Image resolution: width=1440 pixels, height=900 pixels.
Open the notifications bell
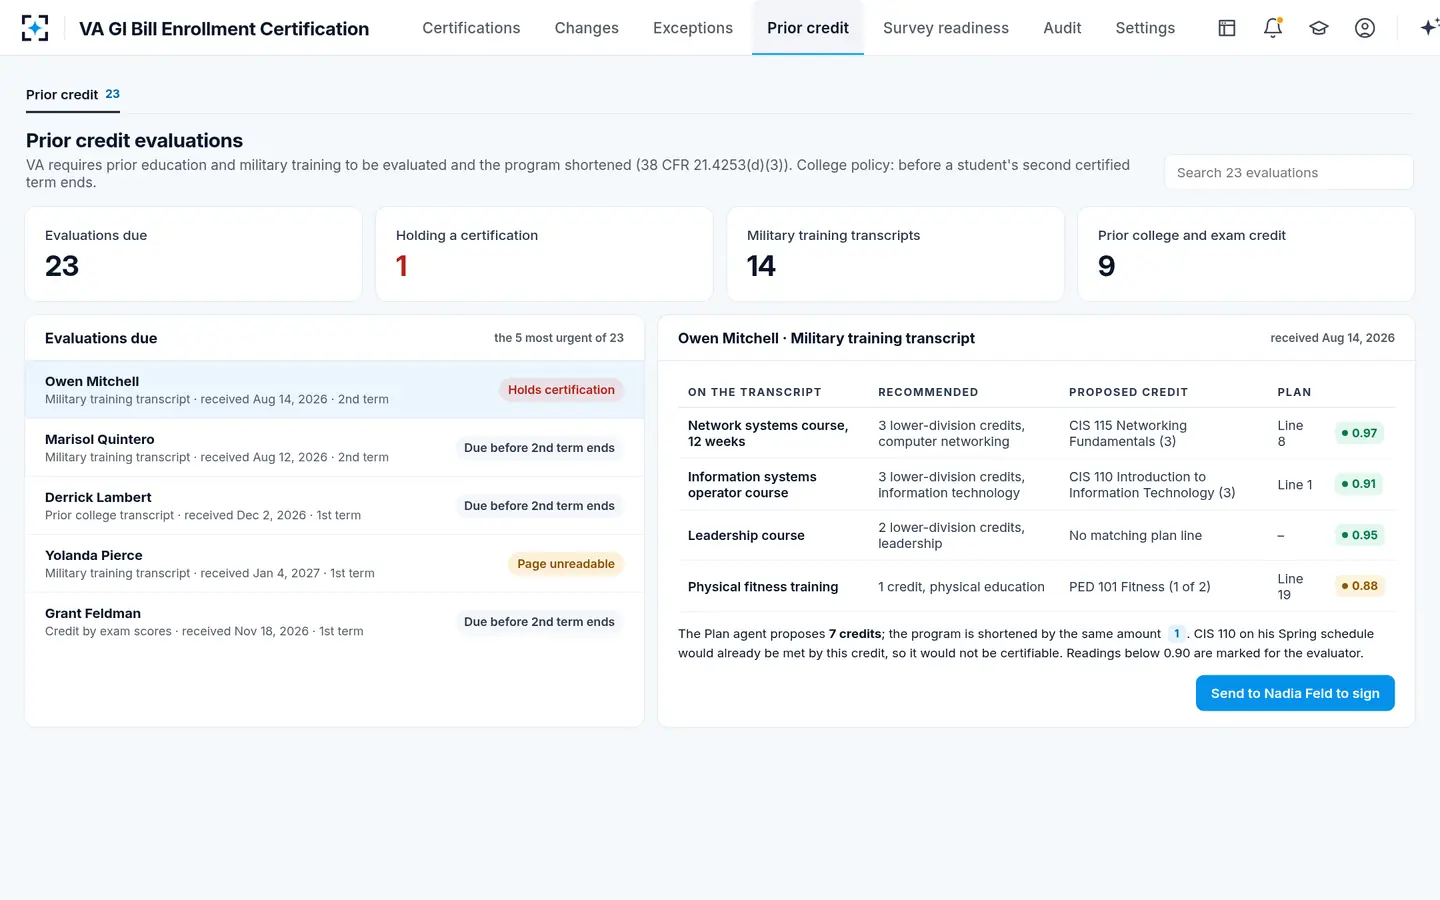tap(1273, 28)
